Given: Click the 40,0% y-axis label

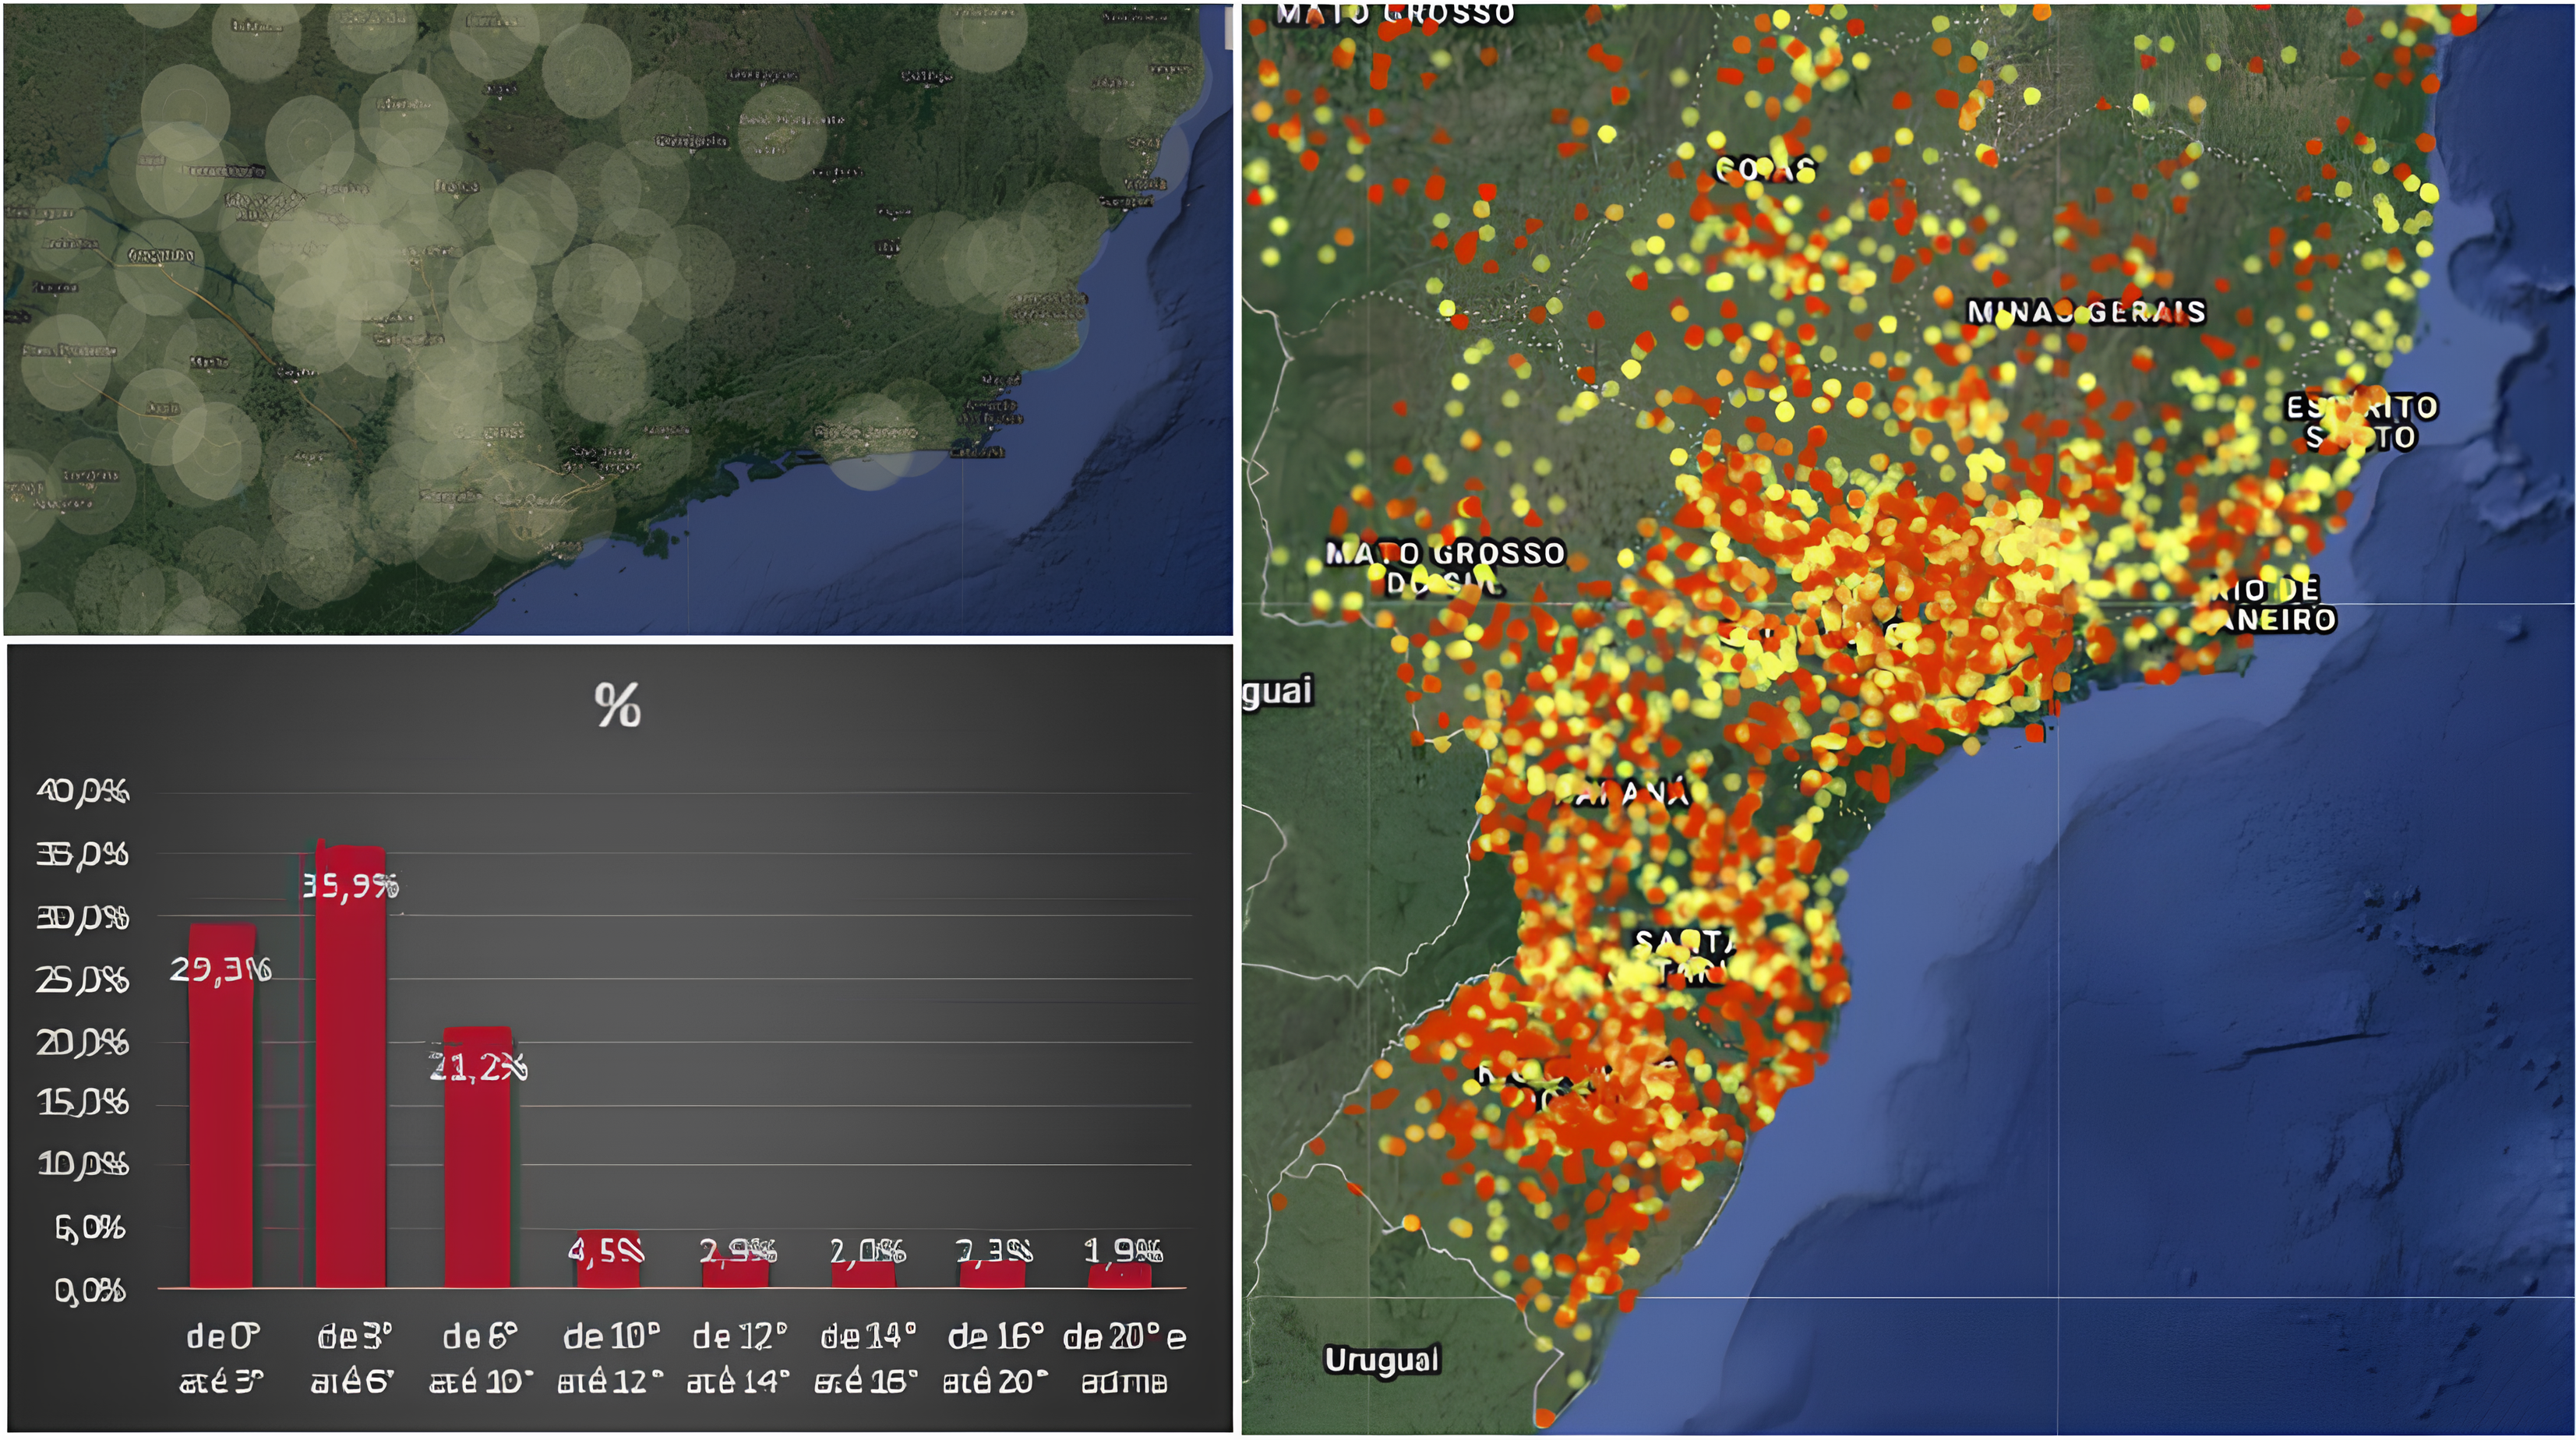Looking at the screenshot, I should 83,792.
